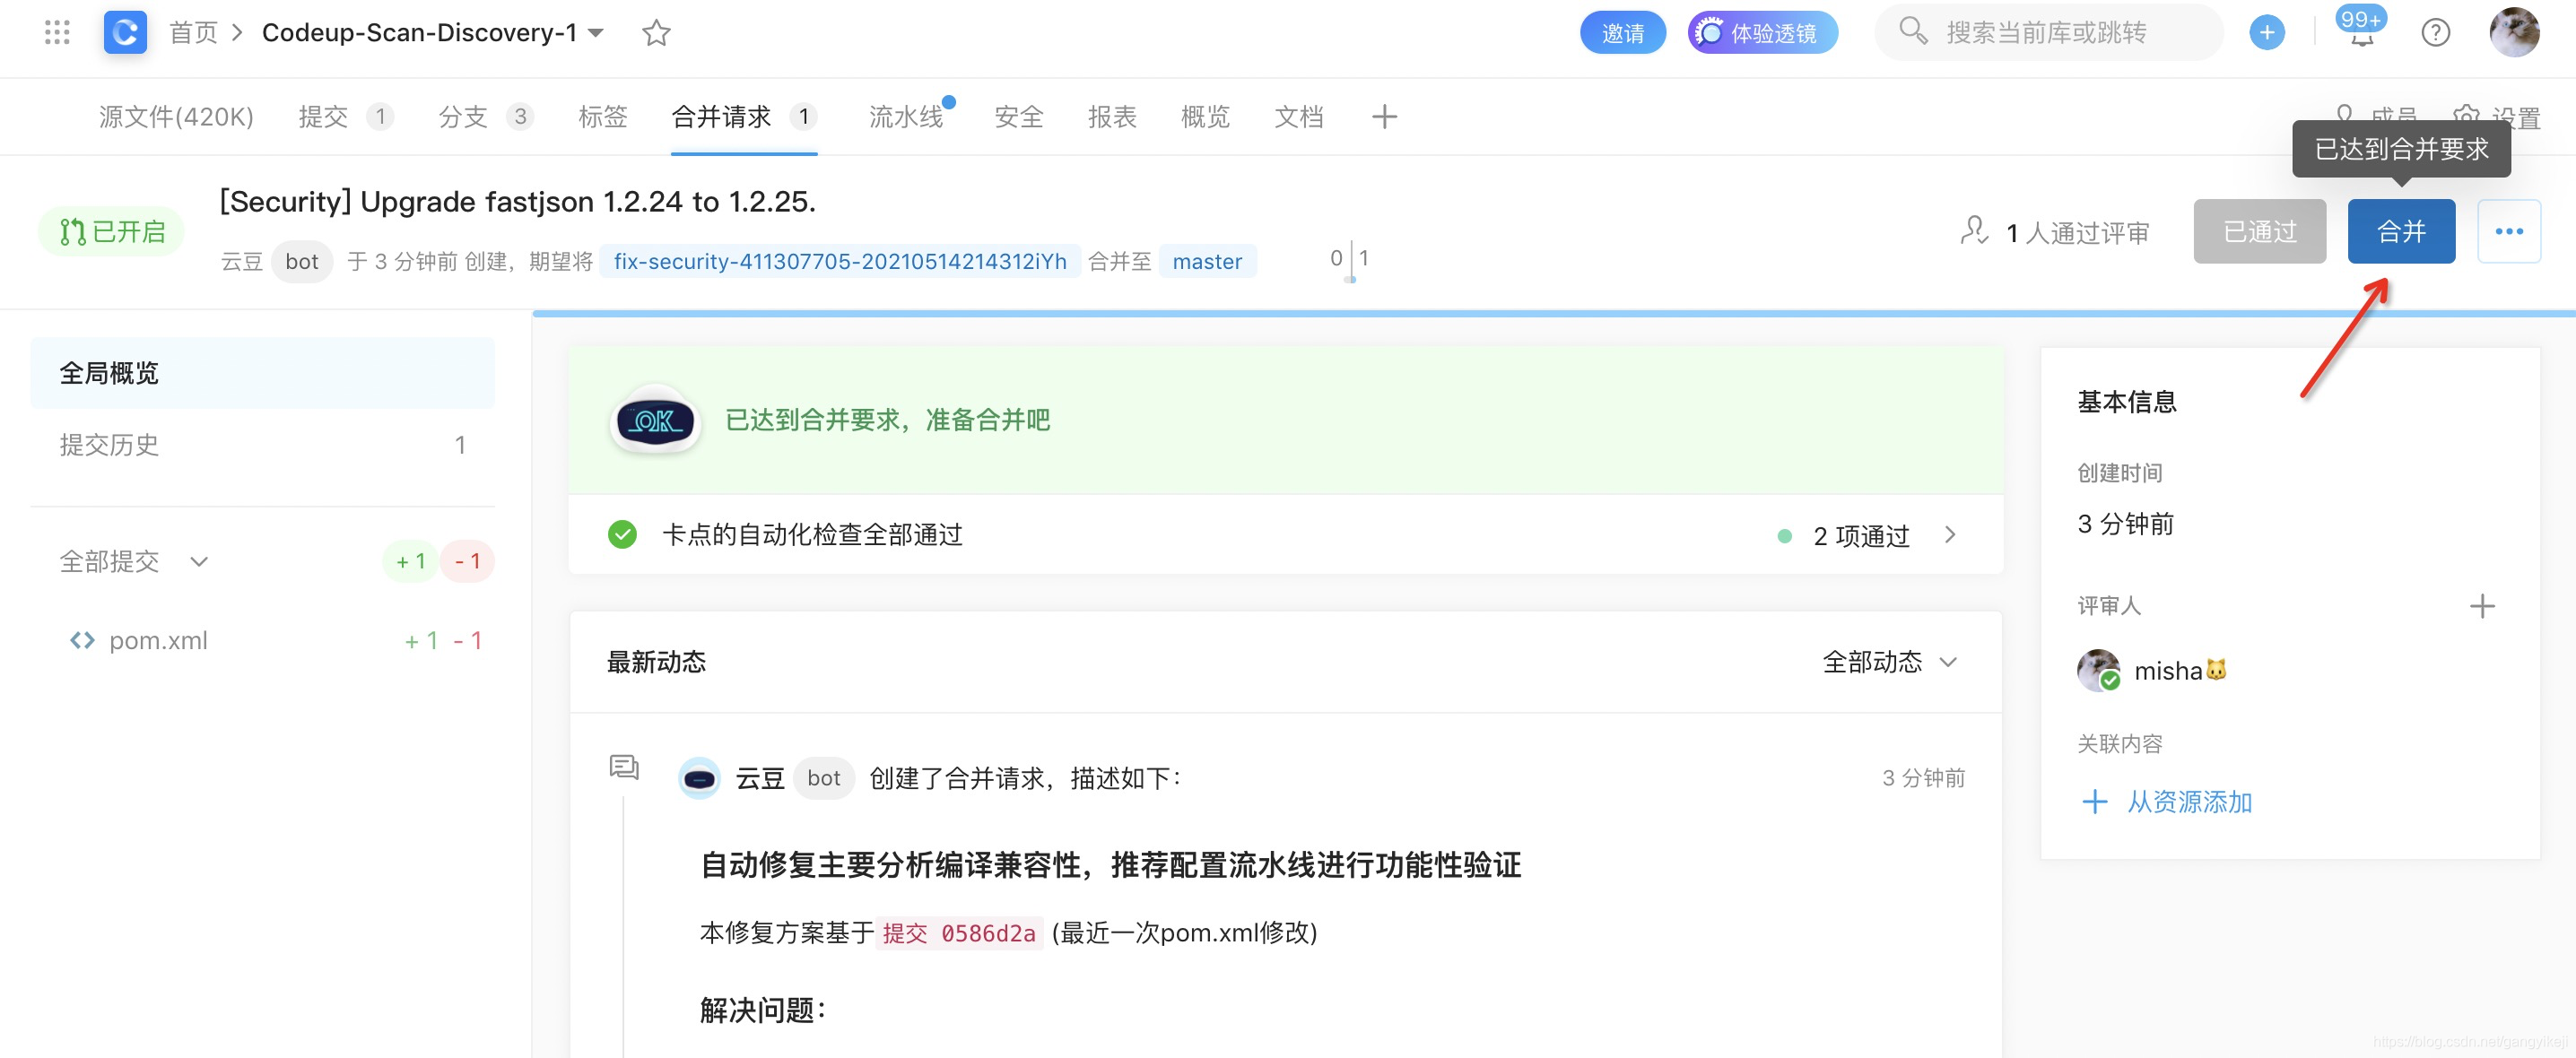
Task: Open 提交历史 in the sidebar
Action: pyautogui.click(x=110, y=445)
